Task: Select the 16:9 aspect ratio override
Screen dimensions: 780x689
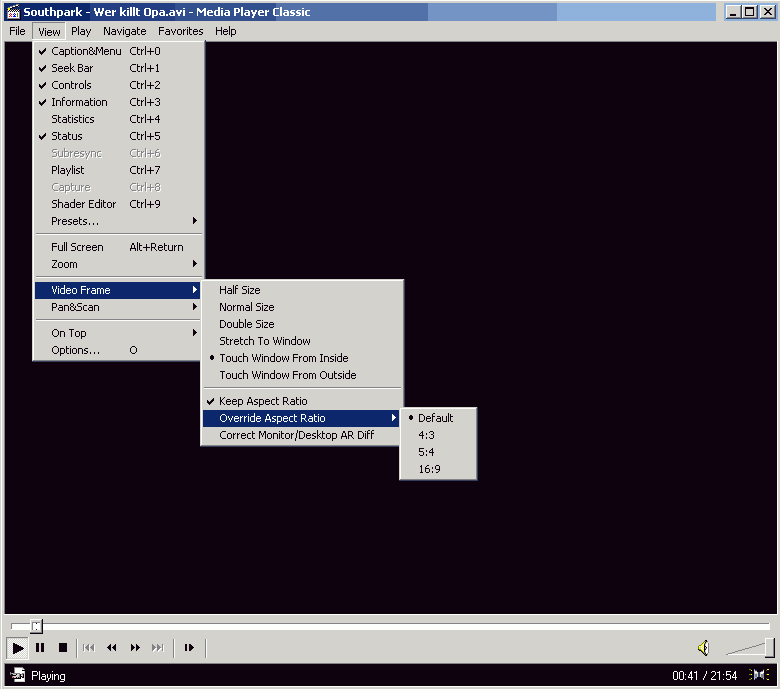Action: [429, 469]
